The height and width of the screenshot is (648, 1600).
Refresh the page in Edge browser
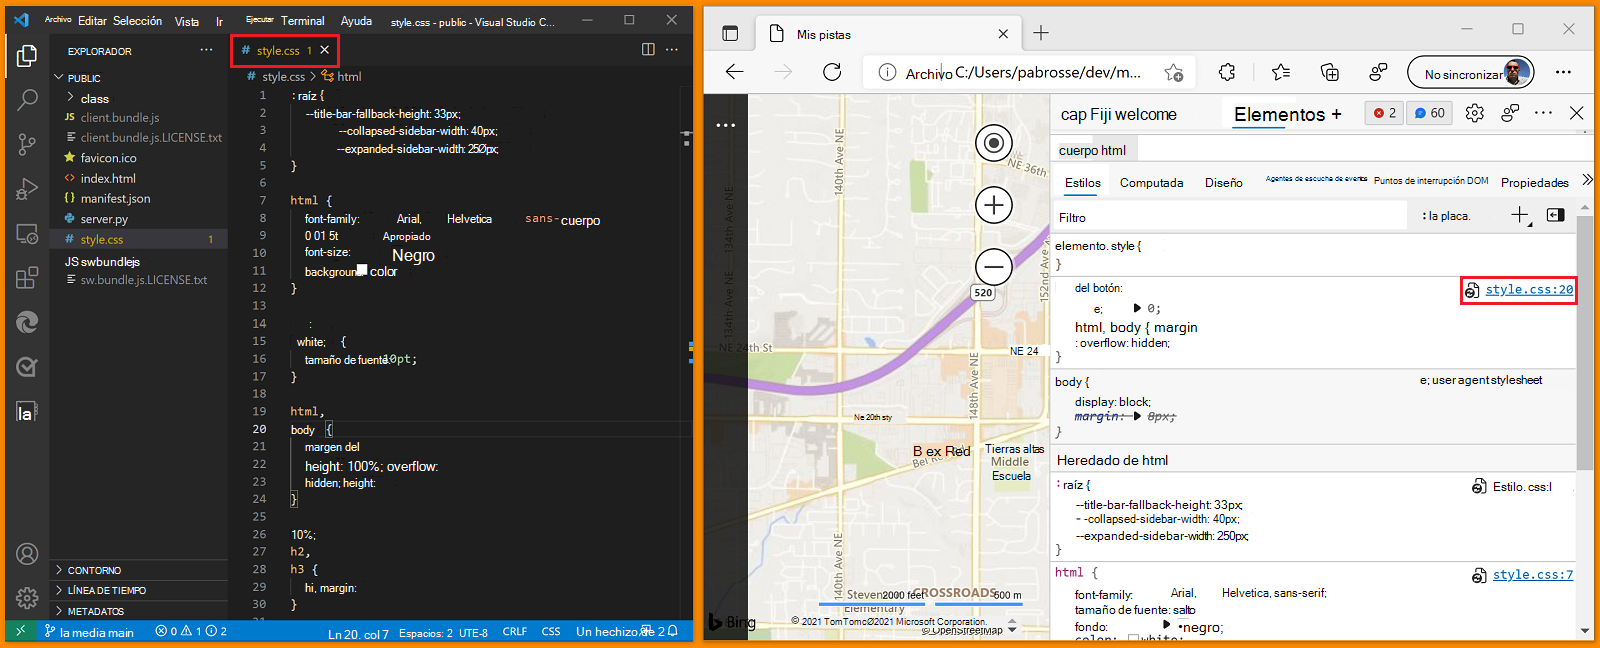pos(832,72)
